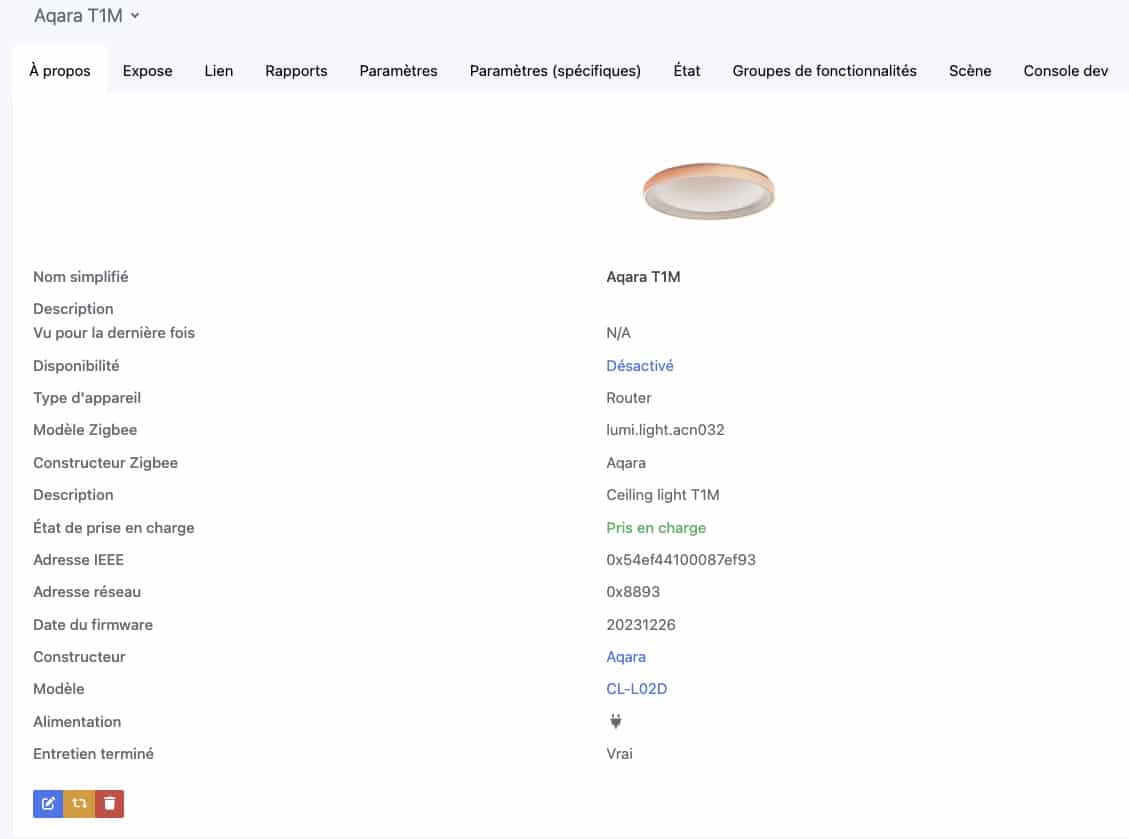This screenshot has width=1129, height=839.
Task: Click the blue edit device icon
Action: pyautogui.click(x=48, y=803)
